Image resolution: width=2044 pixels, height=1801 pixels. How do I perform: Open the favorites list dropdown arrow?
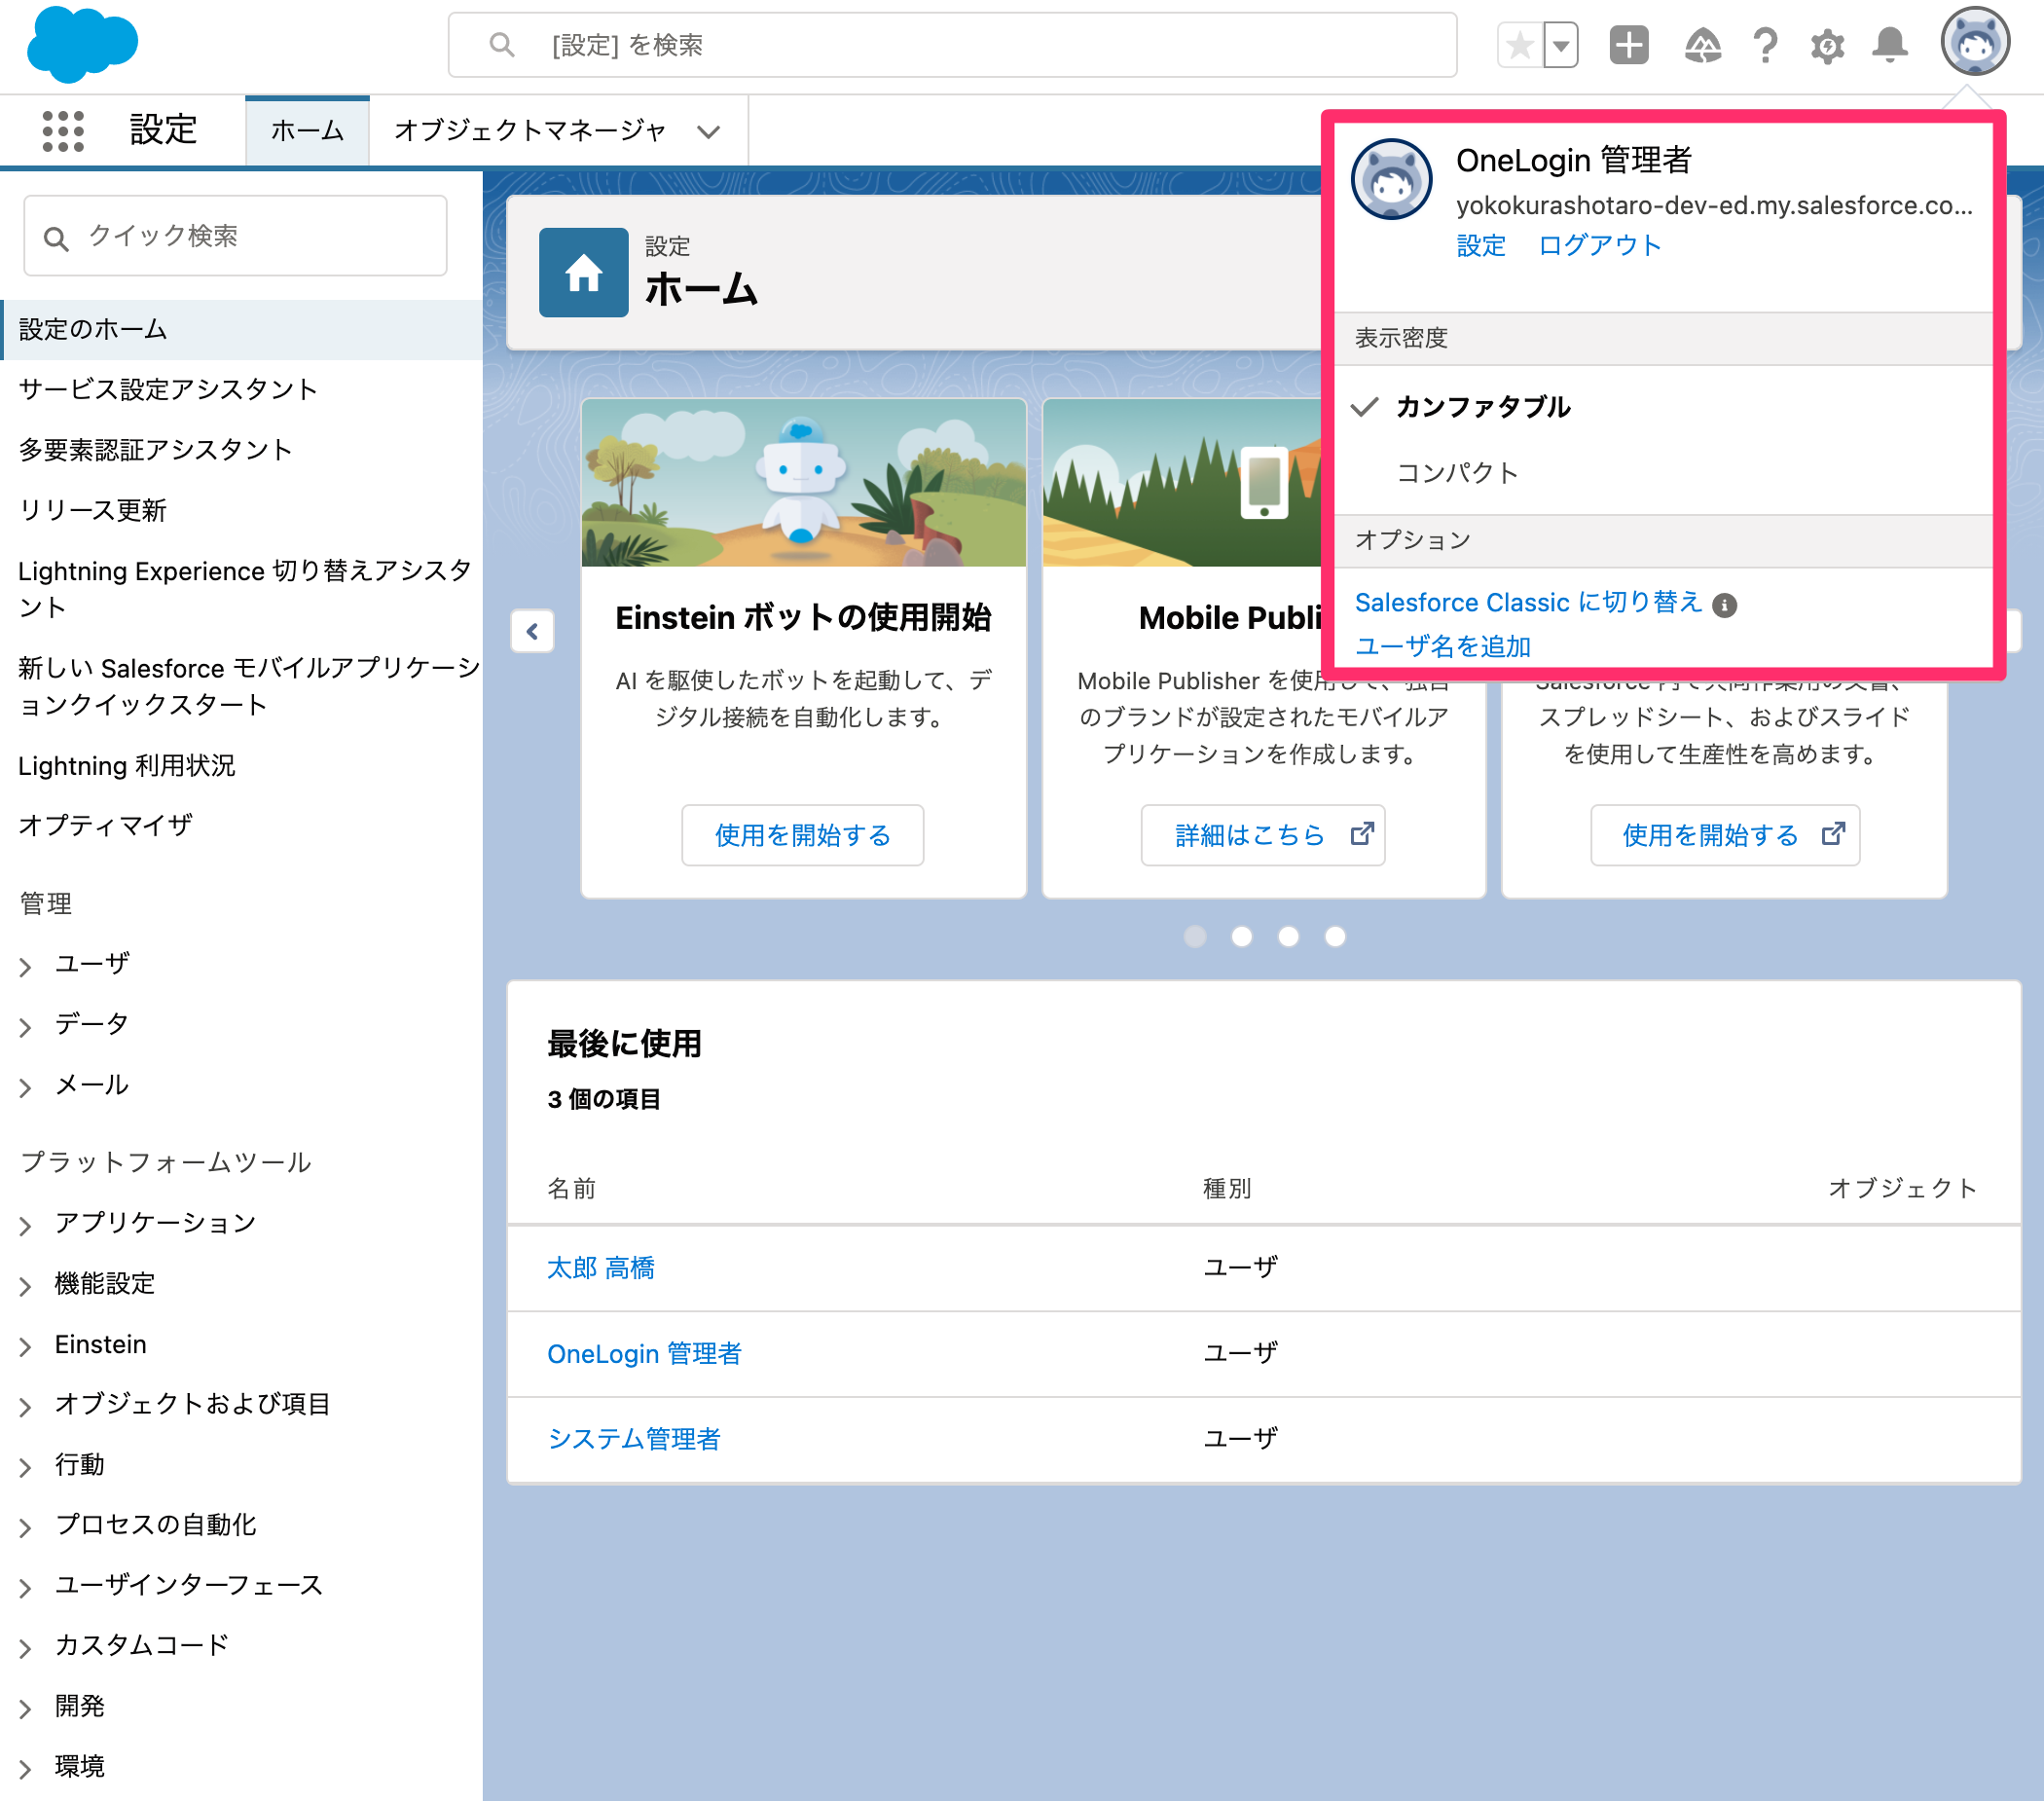click(1560, 45)
